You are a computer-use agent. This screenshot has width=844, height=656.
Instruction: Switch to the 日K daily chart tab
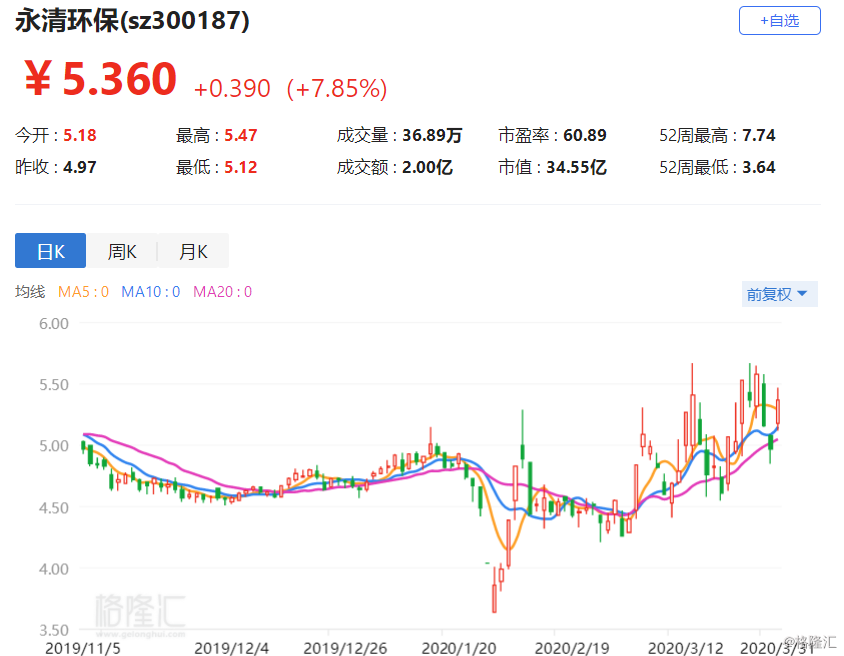click(x=51, y=251)
